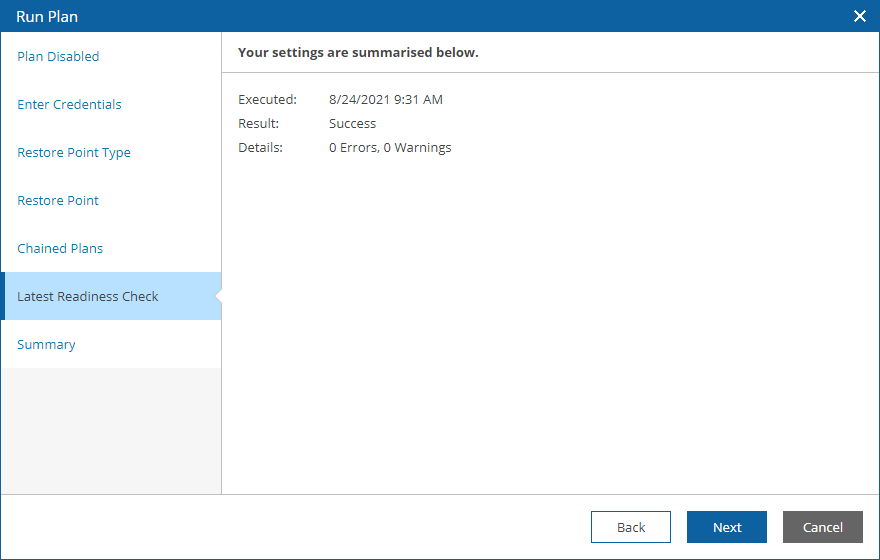
Task: Click the Run Plan title bar text
Action: (x=47, y=17)
